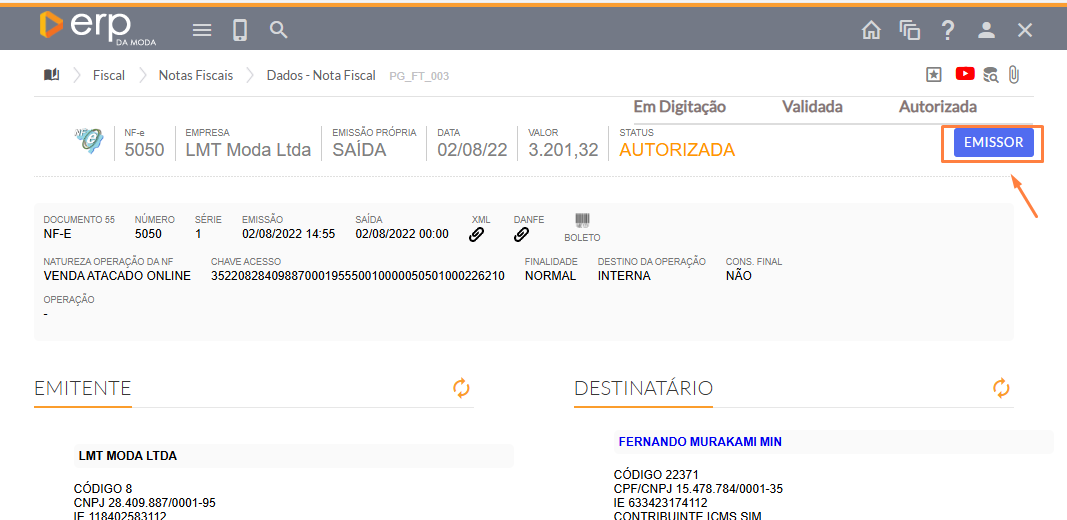
Task: Open the search magnifier icon
Action: point(279,30)
